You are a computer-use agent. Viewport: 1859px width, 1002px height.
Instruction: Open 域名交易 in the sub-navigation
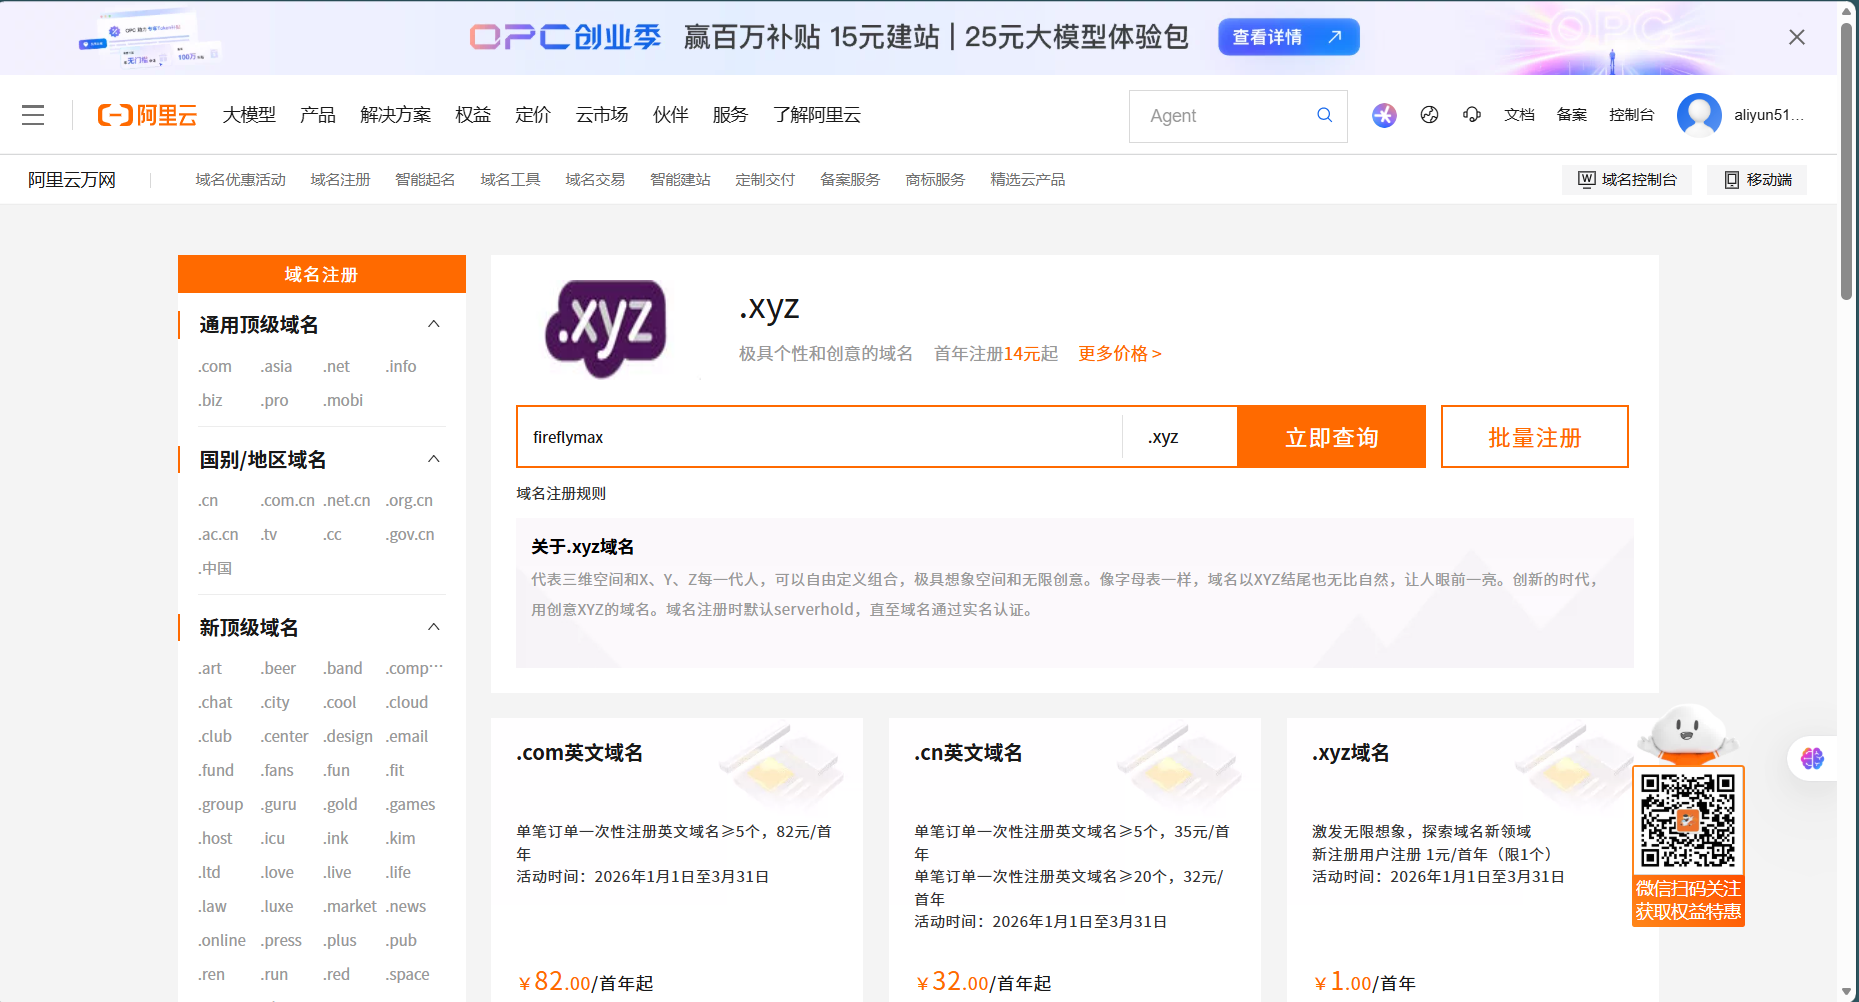tap(595, 180)
